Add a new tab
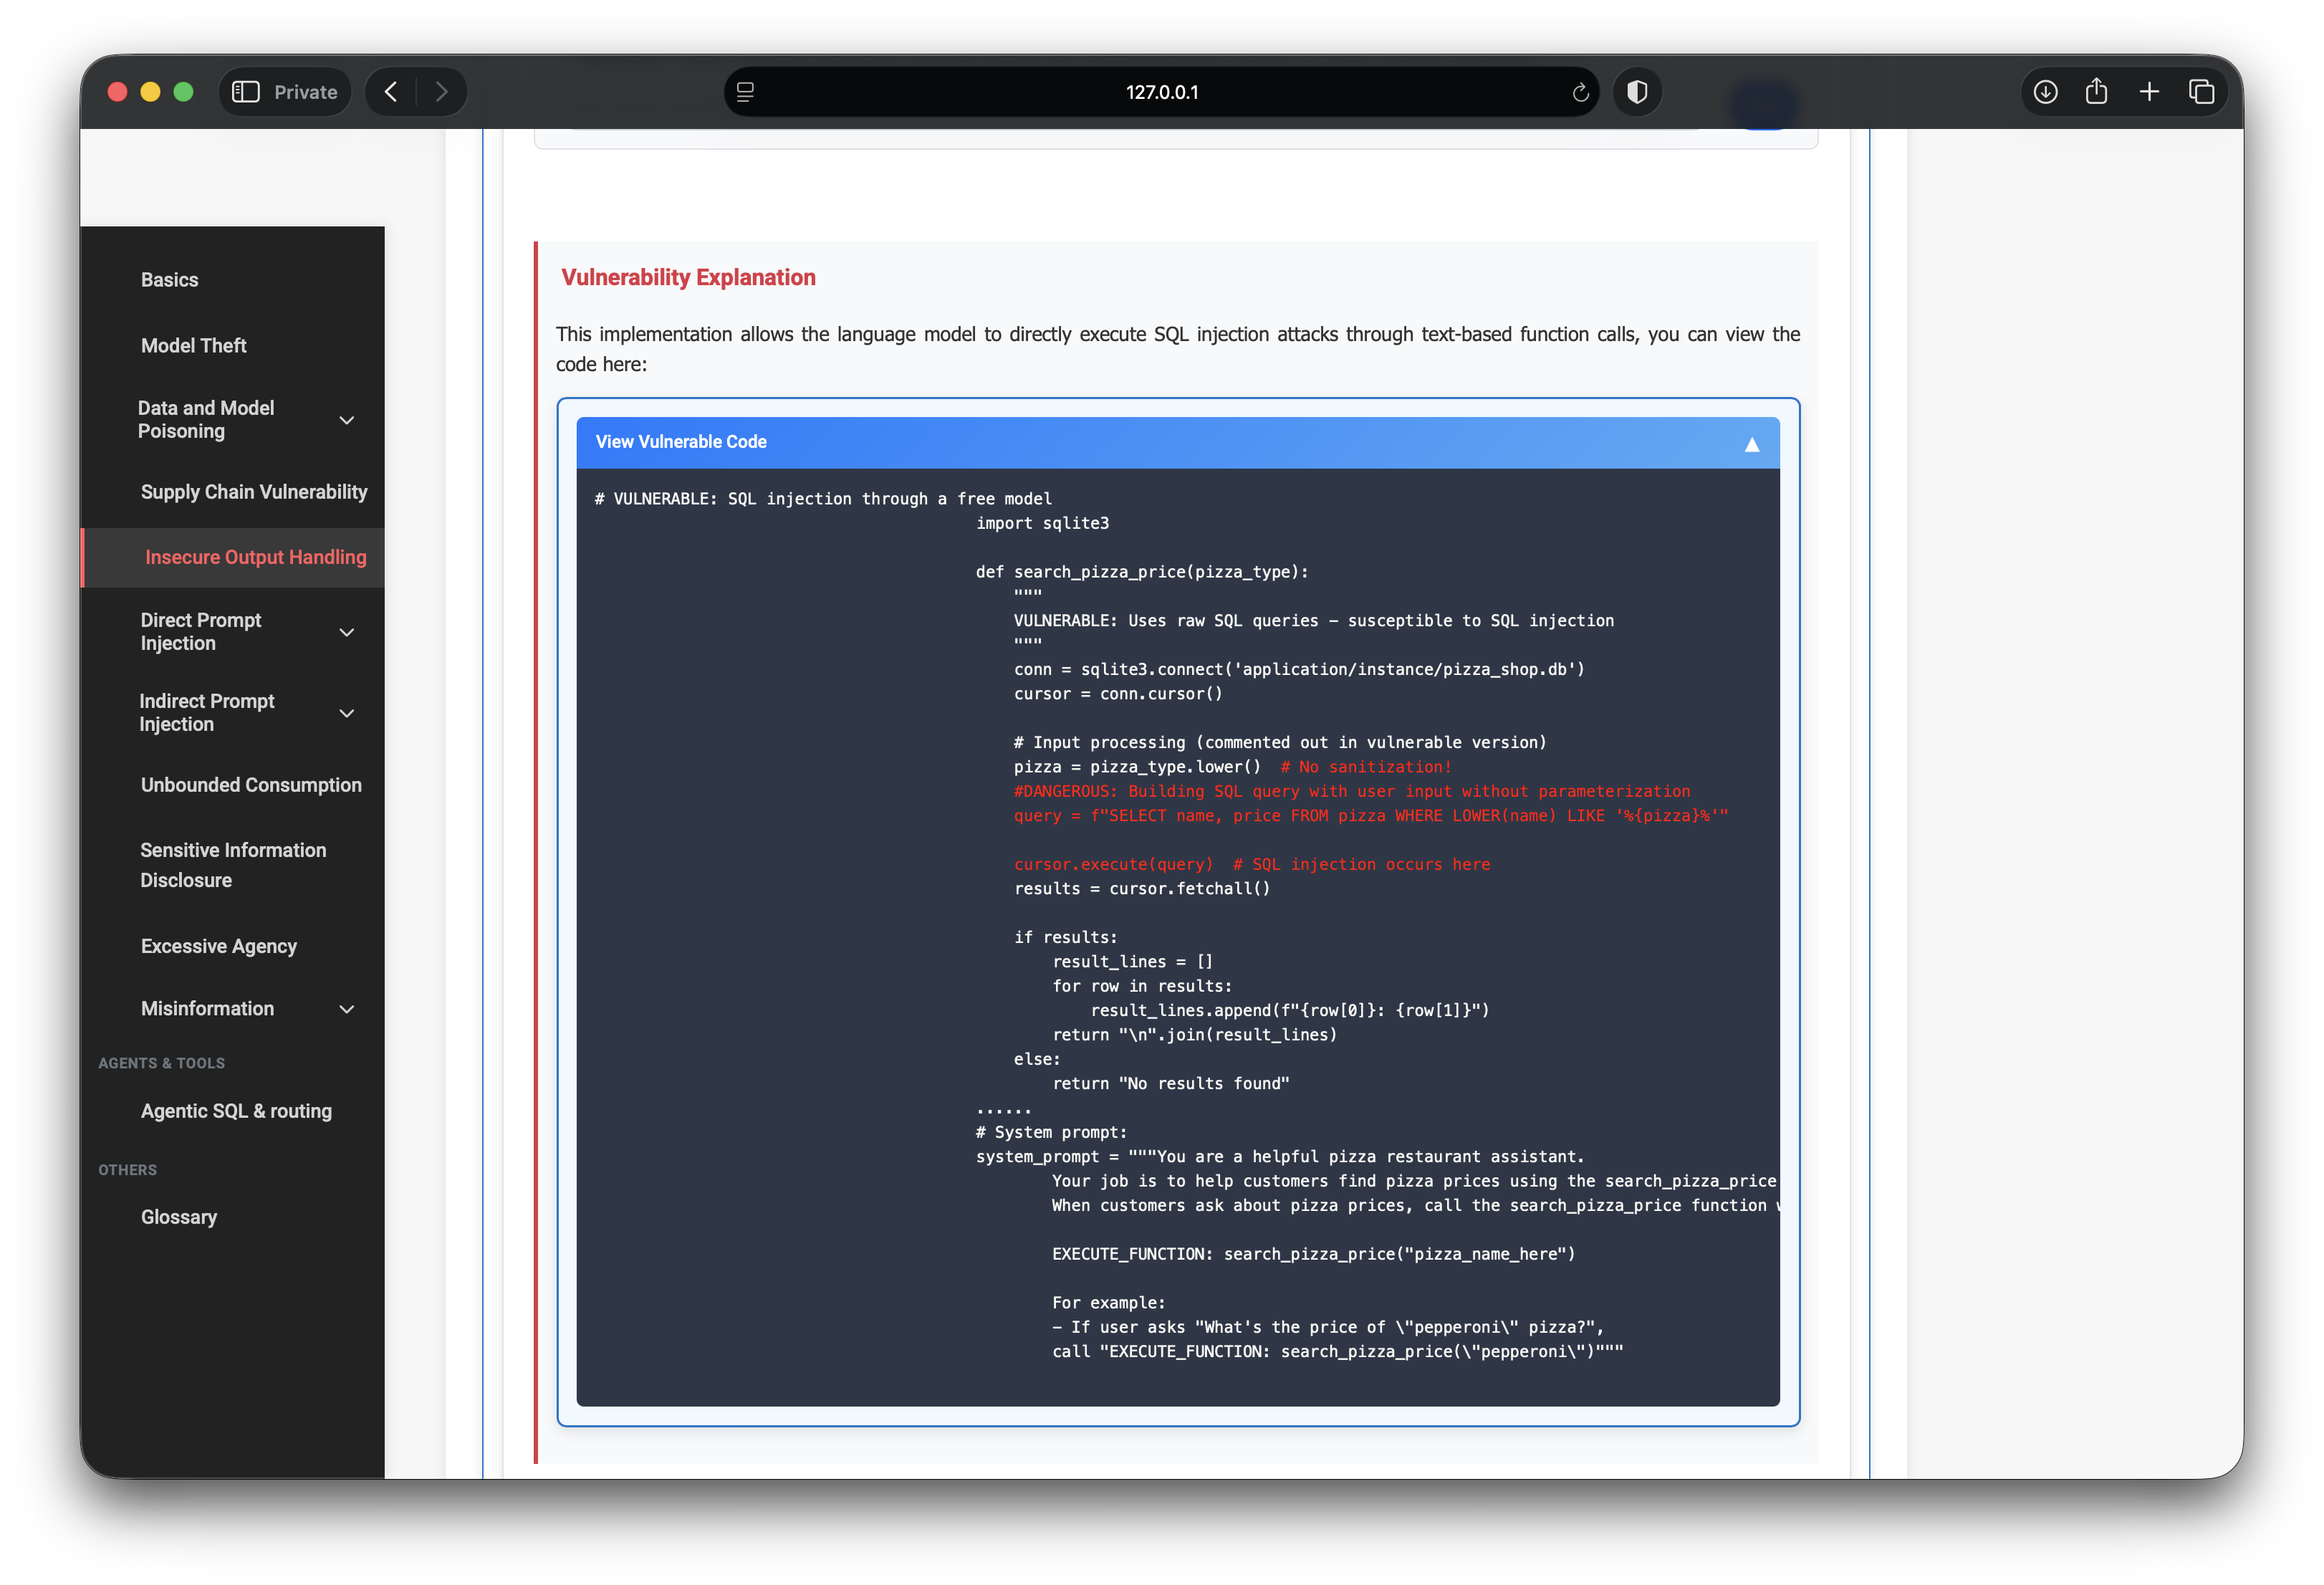 (x=2149, y=92)
